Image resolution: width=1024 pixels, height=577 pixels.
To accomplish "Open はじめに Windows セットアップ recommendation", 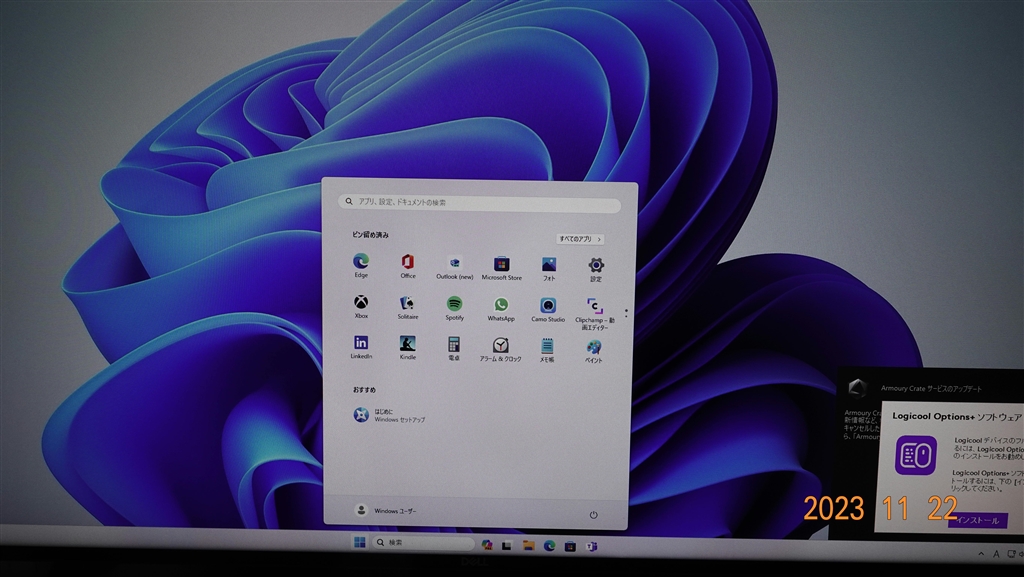I will click(389, 415).
